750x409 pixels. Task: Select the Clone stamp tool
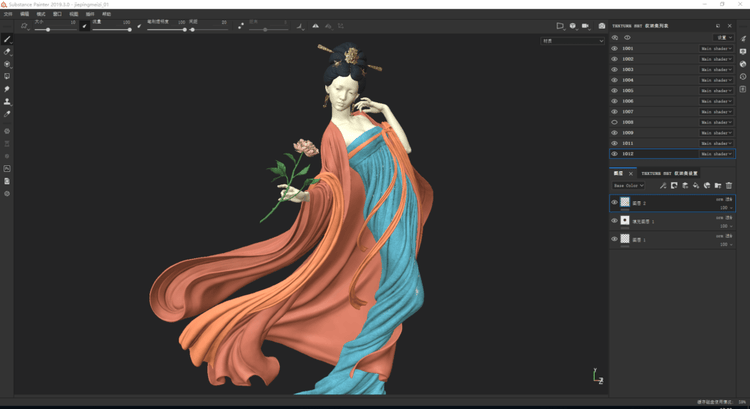(x=7, y=101)
